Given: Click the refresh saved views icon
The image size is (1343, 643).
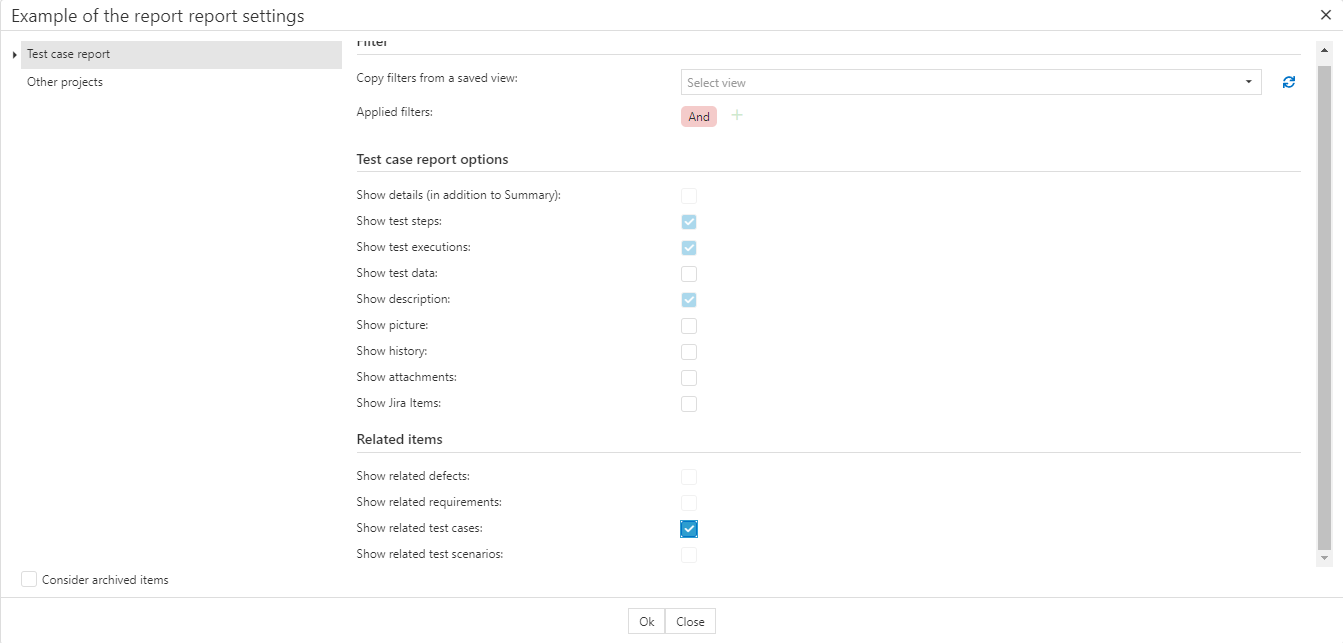Looking at the screenshot, I should pyautogui.click(x=1288, y=82).
